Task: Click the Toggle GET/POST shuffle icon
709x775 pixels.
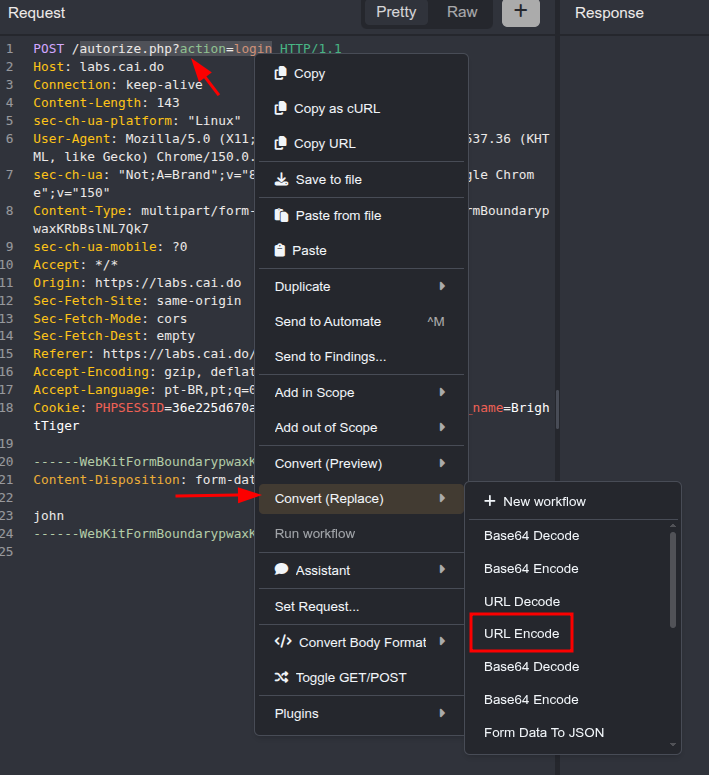Action: tap(281, 677)
